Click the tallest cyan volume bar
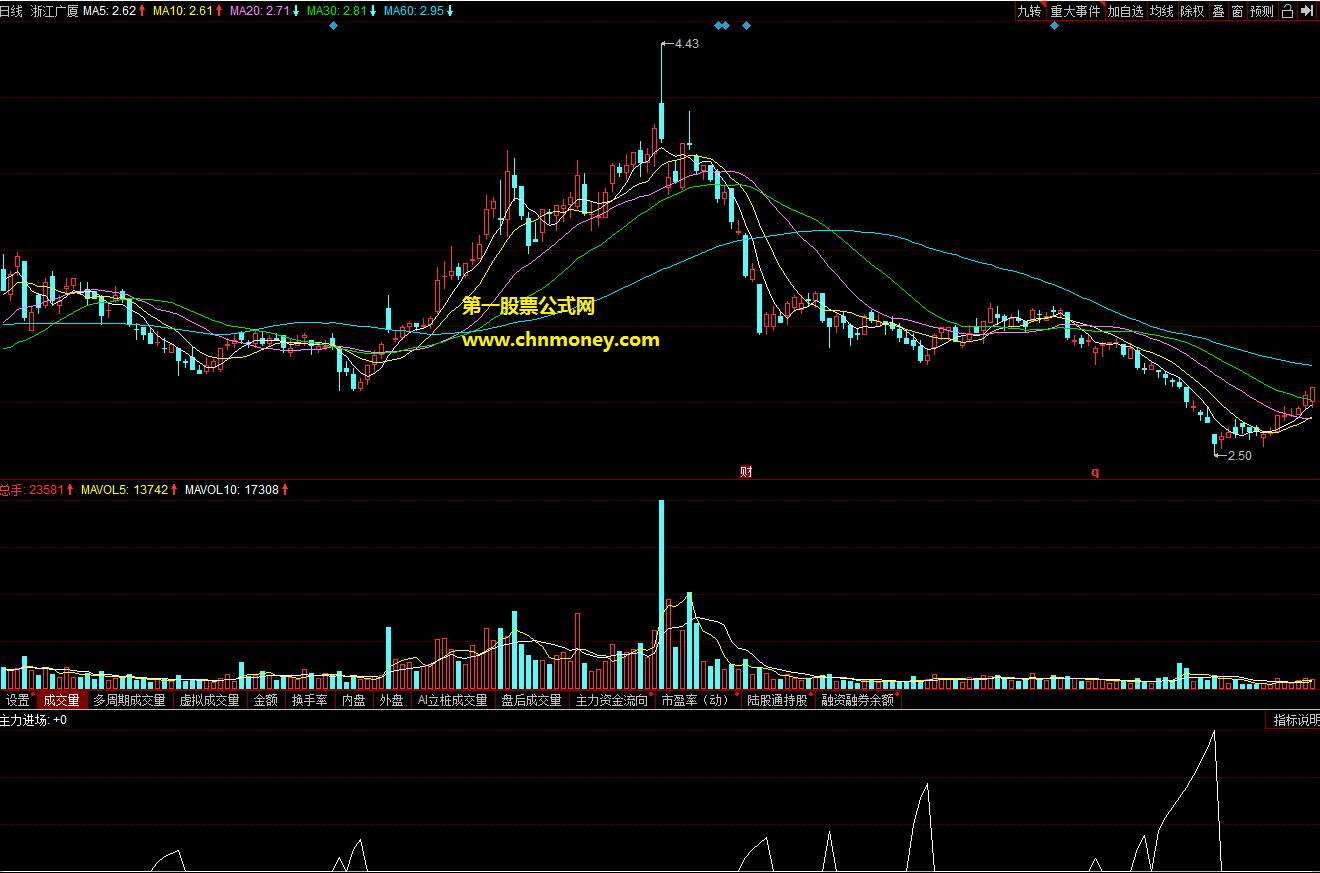 tap(661, 595)
